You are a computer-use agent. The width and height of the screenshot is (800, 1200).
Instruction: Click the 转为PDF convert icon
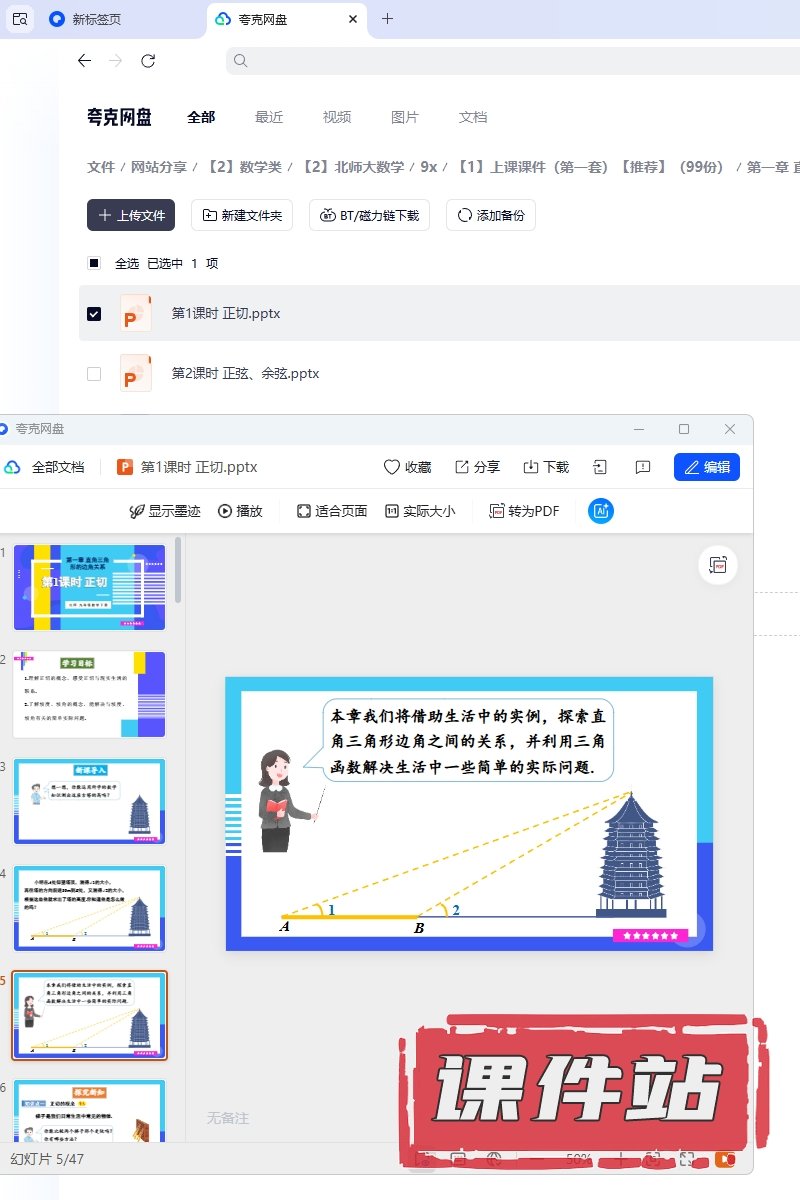[x=497, y=511]
